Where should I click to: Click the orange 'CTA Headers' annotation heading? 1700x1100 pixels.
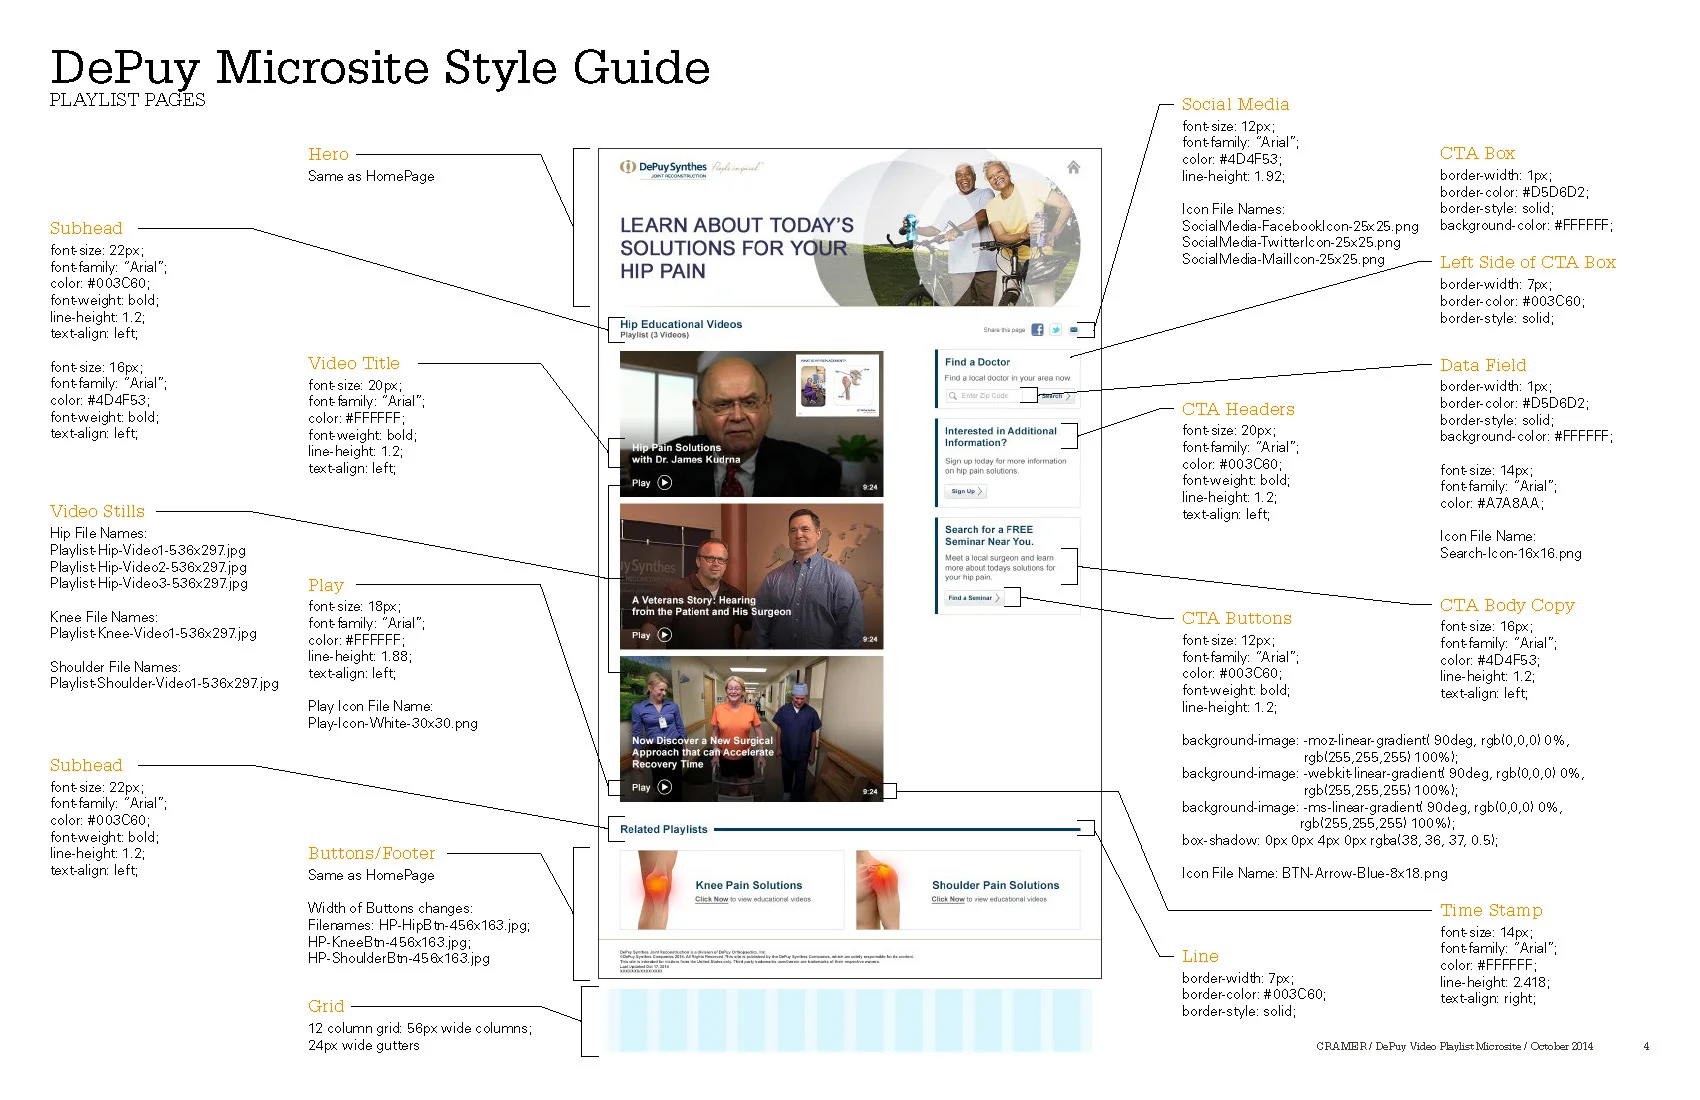click(x=1238, y=409)
